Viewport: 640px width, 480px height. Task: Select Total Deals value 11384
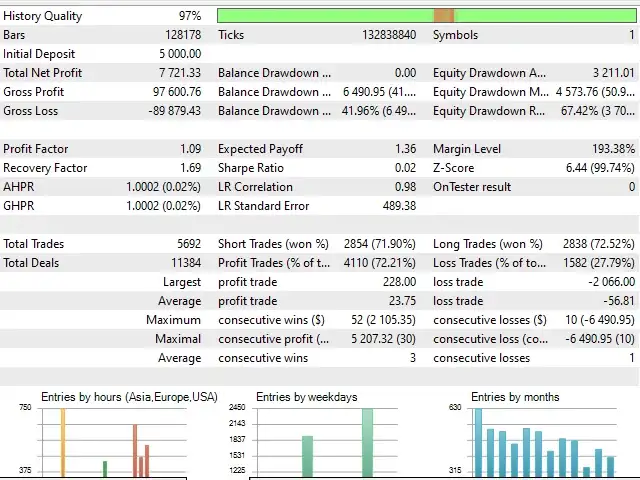click(x=186, y=263)
